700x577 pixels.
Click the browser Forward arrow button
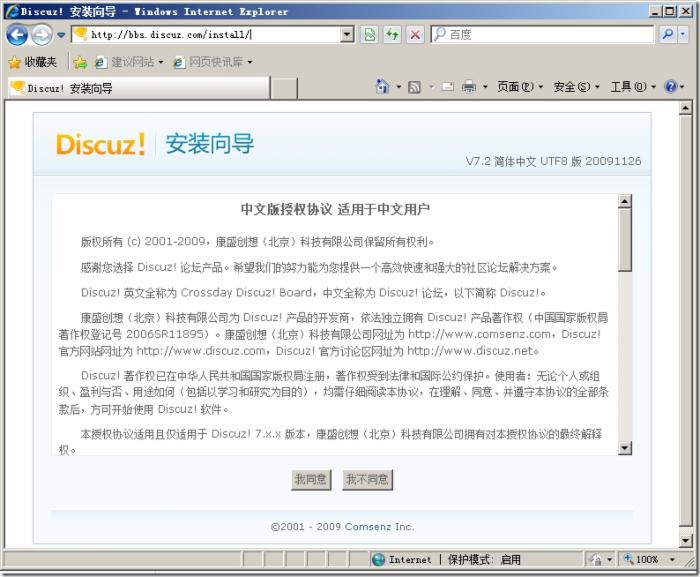point(42,35)
